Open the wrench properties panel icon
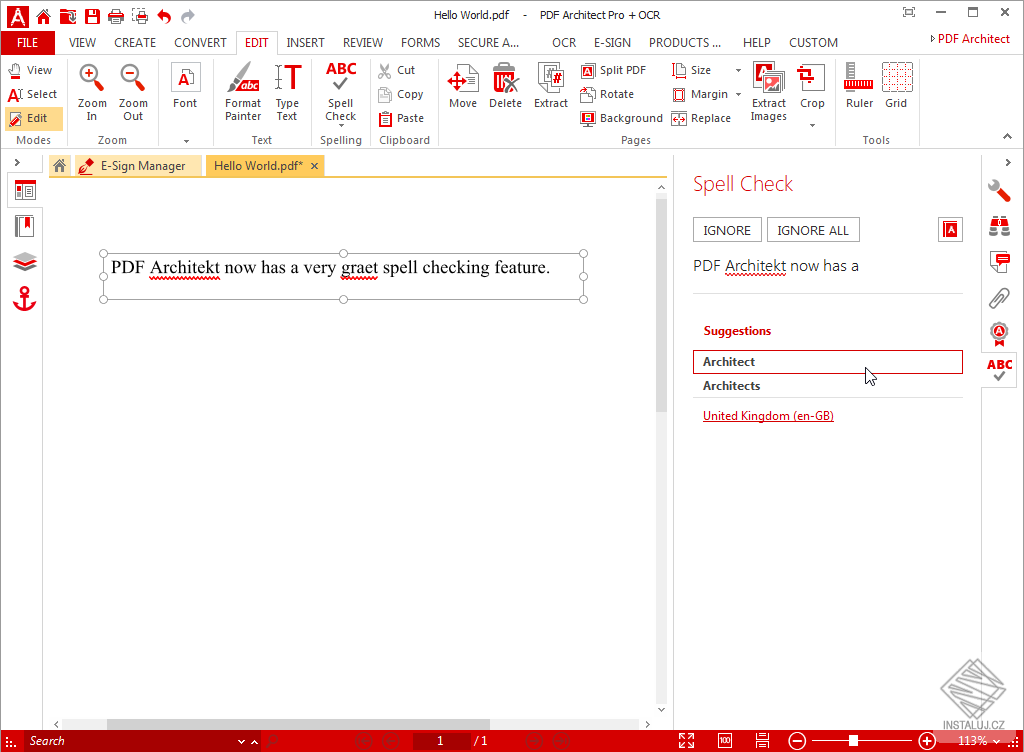1024x752 pixels. pos(999,190)
